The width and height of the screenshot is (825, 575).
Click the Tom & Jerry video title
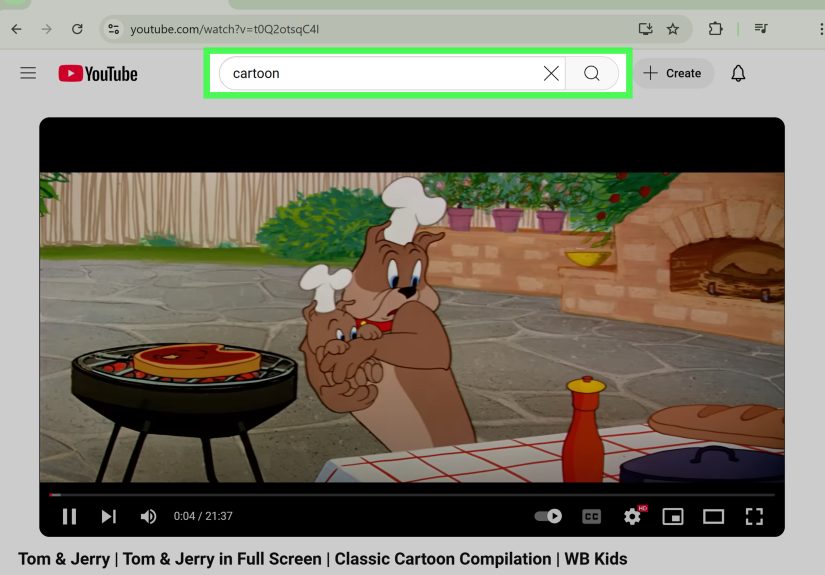(323, 559)
